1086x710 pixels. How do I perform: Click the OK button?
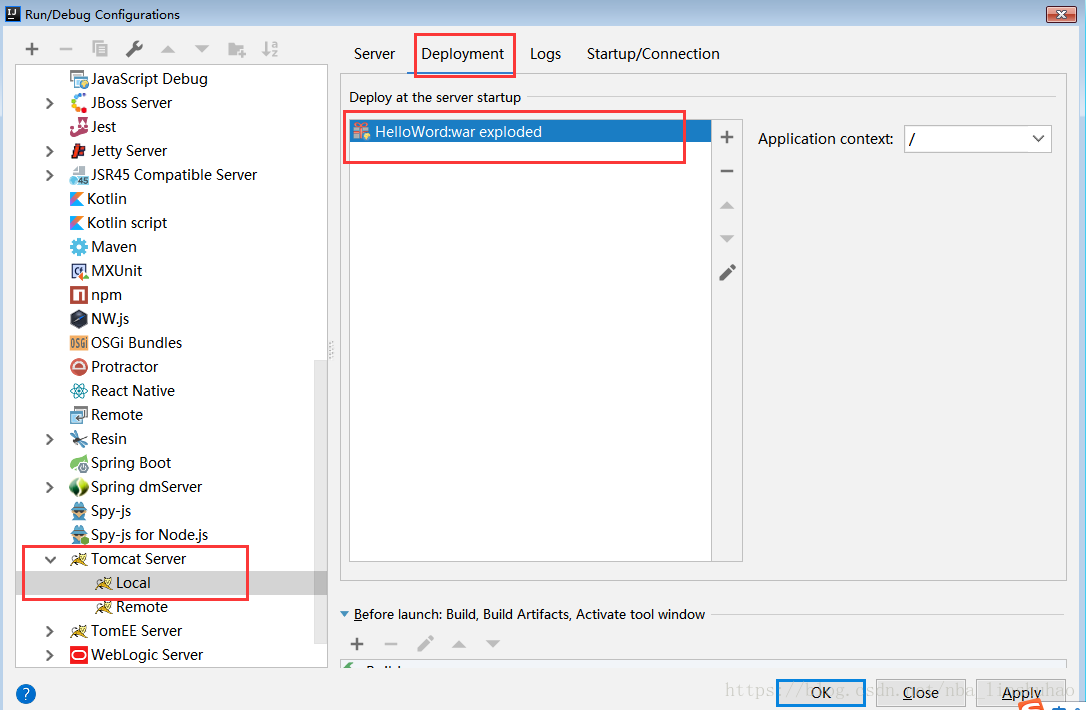click(821, 693)
